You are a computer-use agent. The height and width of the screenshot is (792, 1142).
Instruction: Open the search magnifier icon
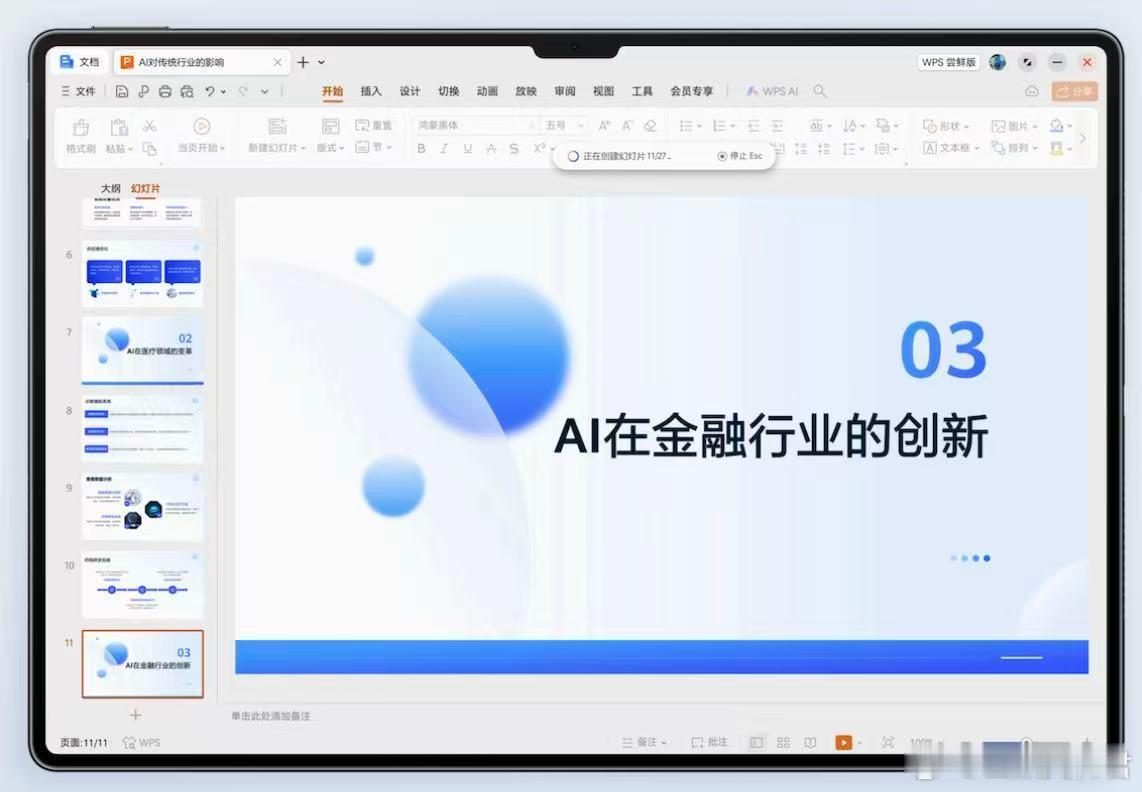pos(820,91)
